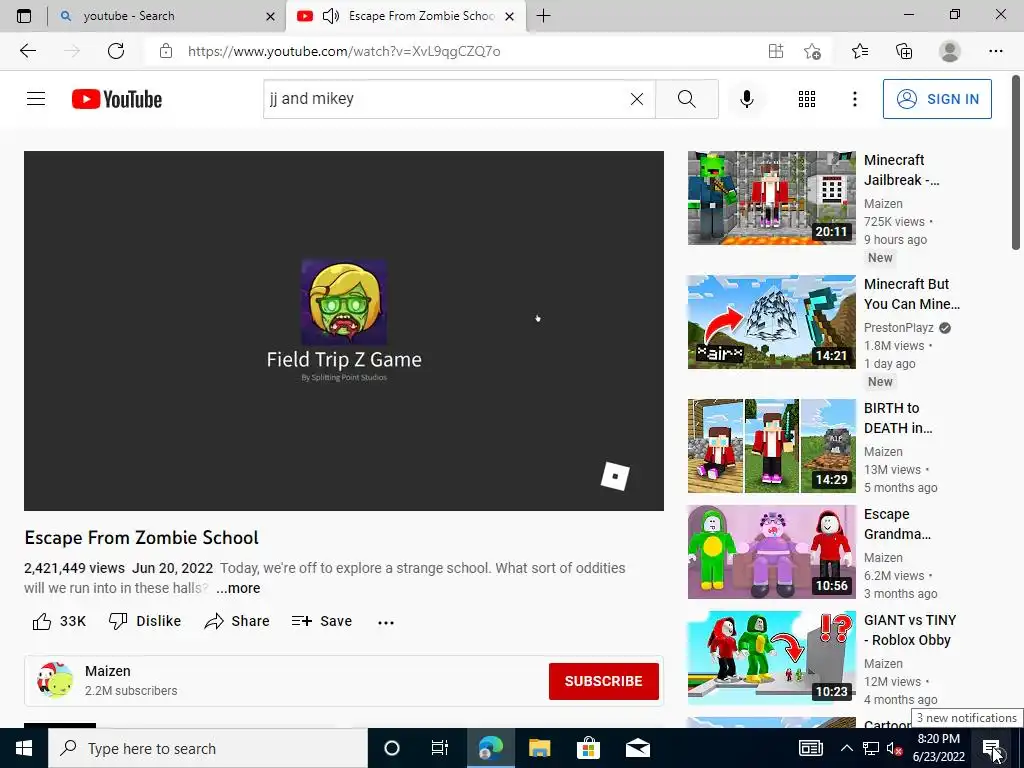Share the video using Share button
Viewport: 1024px width, 768px height.
pos(236,621)
